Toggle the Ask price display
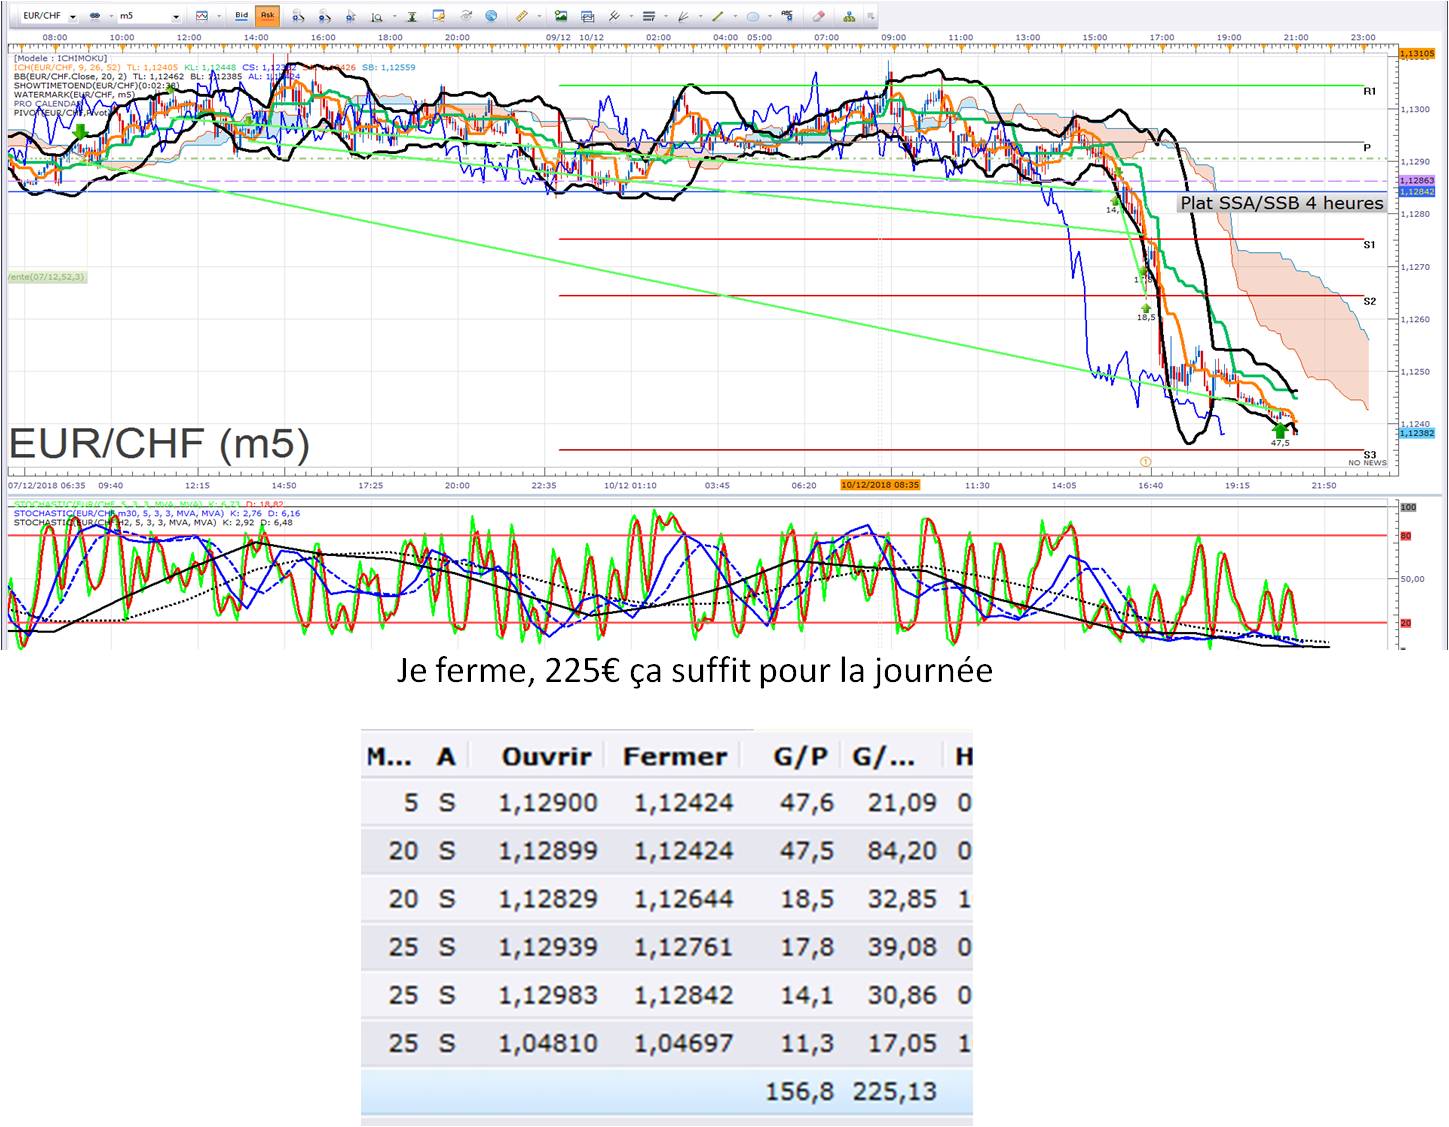The image size is (1449, 1127). point(267,16)
